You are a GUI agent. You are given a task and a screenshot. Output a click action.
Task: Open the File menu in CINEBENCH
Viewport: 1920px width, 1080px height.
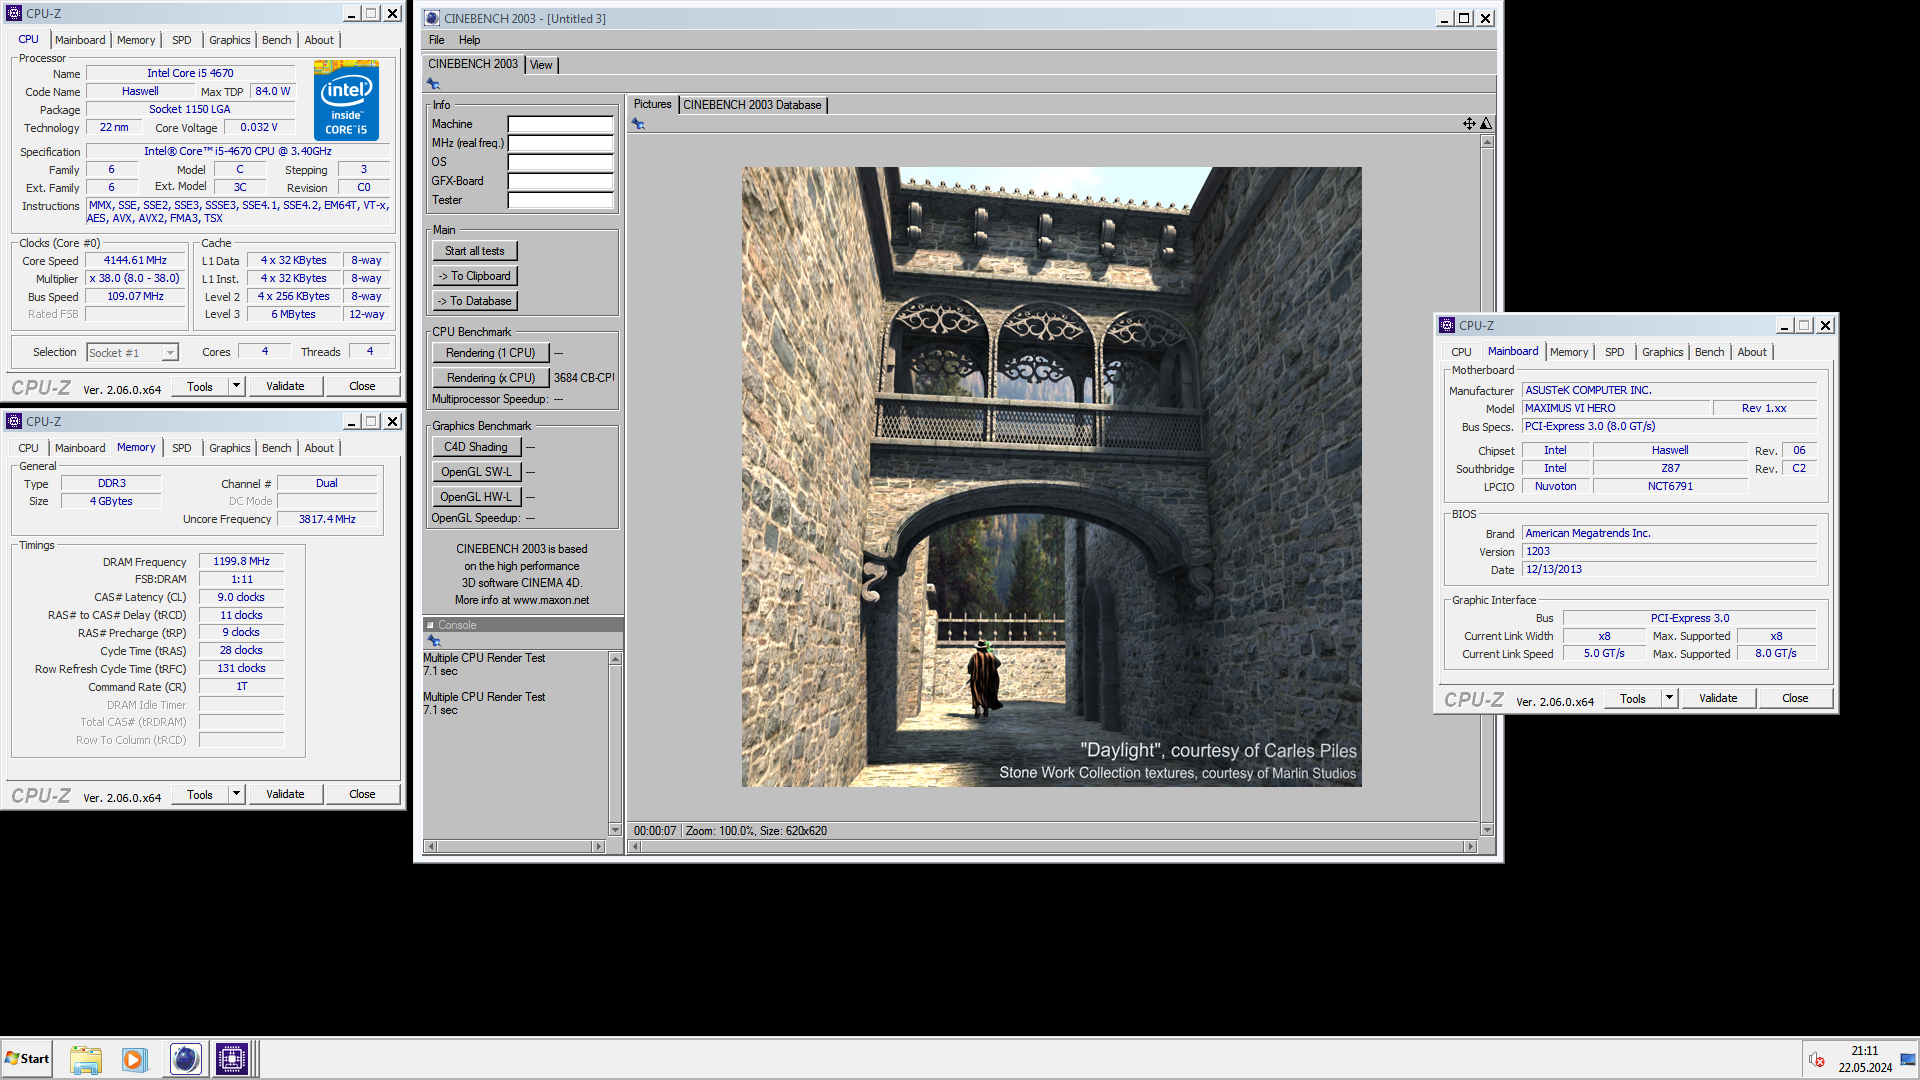coord(437,40)
